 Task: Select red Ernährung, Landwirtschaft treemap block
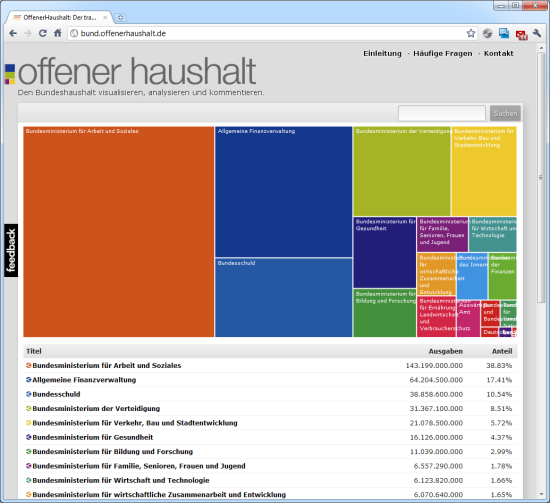436,317
